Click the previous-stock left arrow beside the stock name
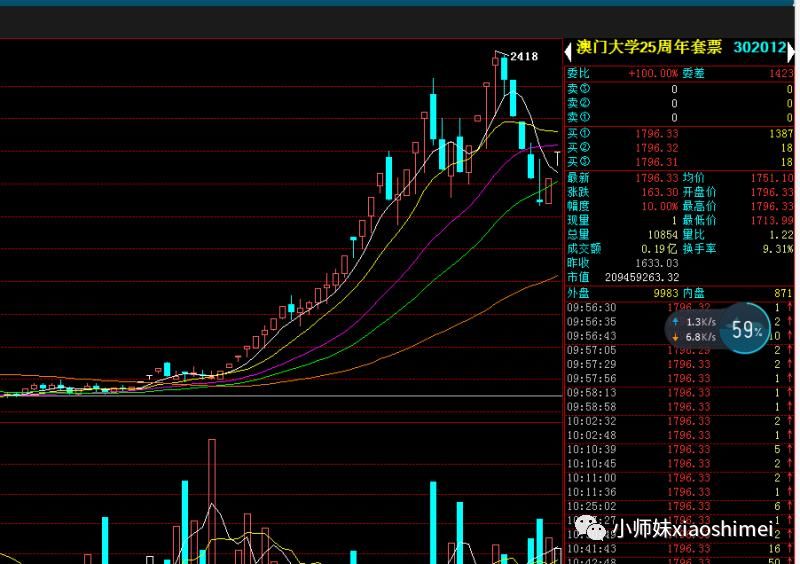Viewport: 800px width, 564px height. [568, 52]
